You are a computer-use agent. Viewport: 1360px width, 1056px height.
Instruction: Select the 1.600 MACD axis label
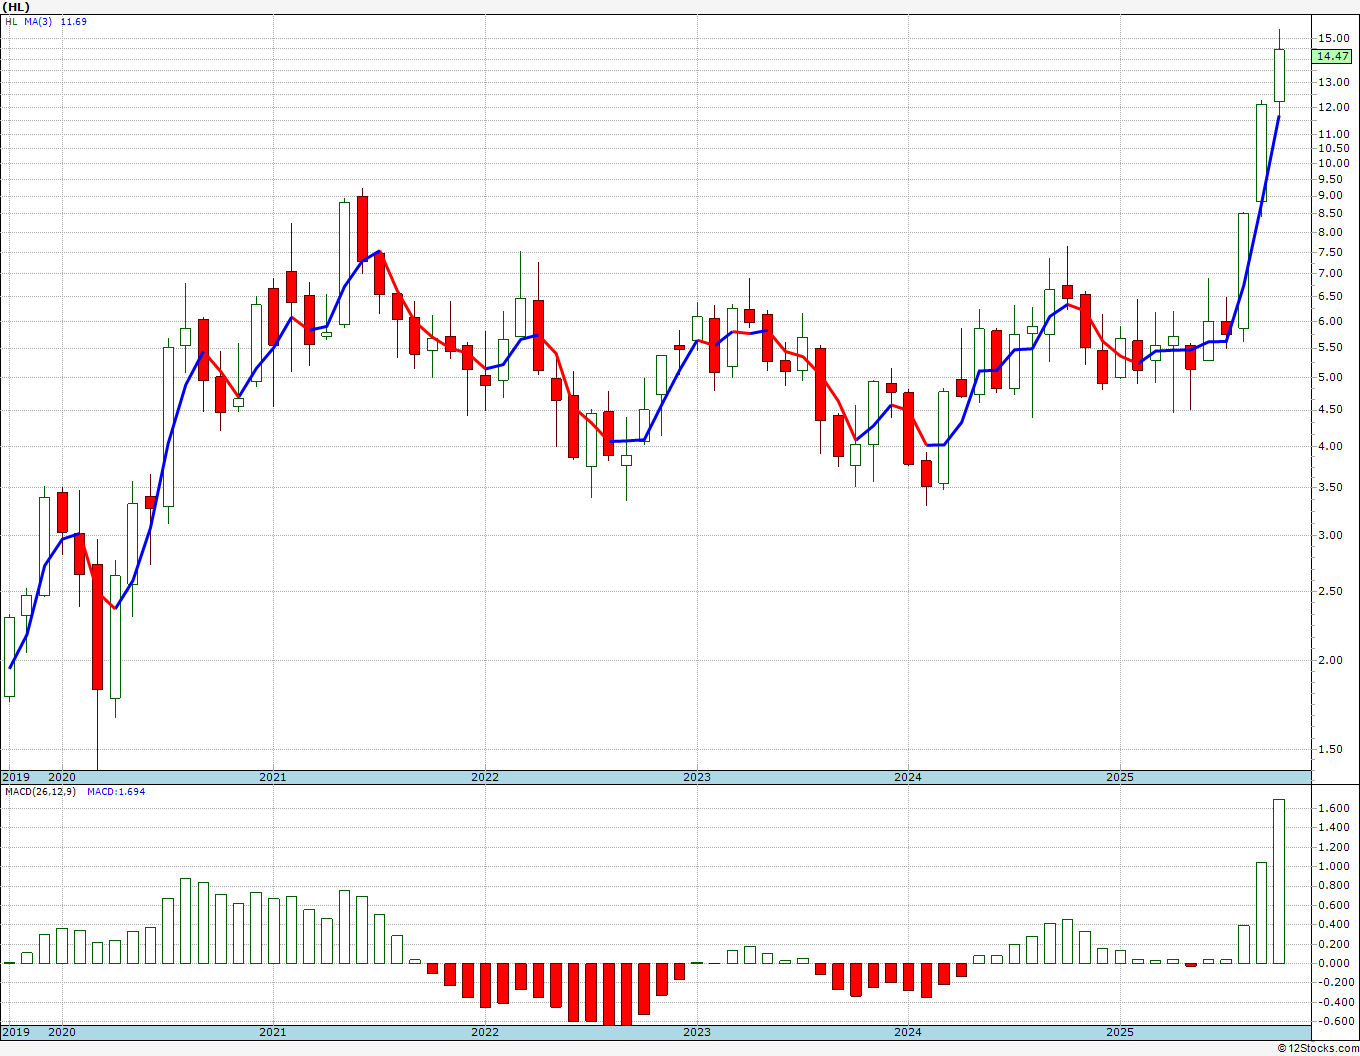pyautogui.click(x=1333, y=808)
